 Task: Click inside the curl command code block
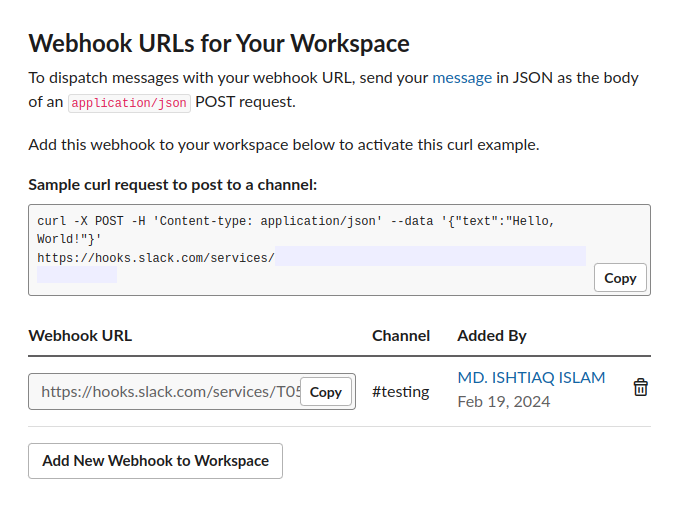(x=300, y=230)
